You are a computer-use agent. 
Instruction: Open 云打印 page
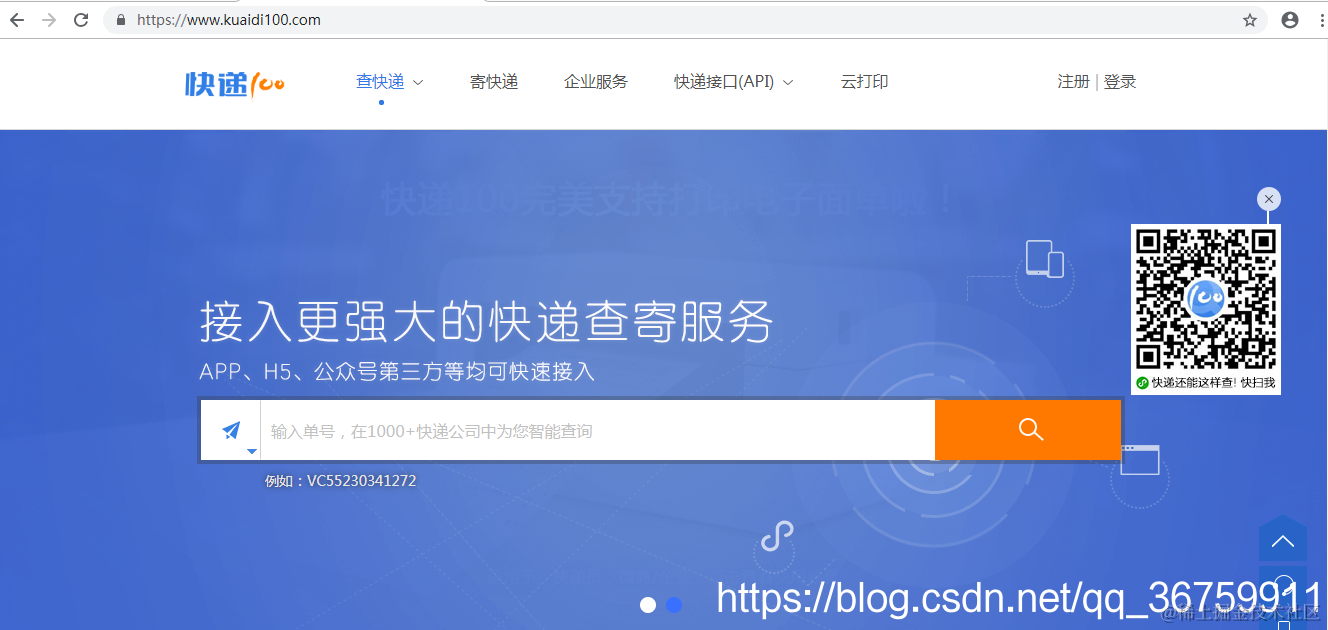coord(865,82)
